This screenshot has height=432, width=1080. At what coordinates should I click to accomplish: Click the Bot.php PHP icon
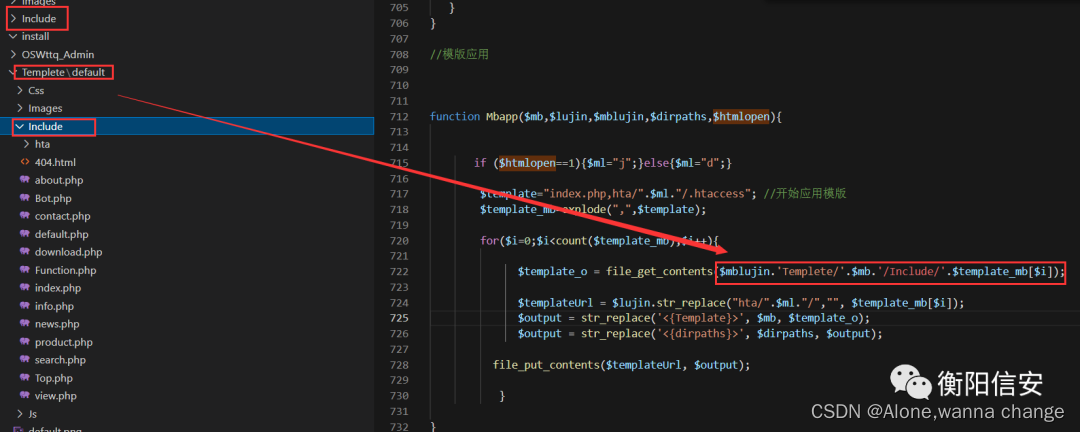[25, 198]
